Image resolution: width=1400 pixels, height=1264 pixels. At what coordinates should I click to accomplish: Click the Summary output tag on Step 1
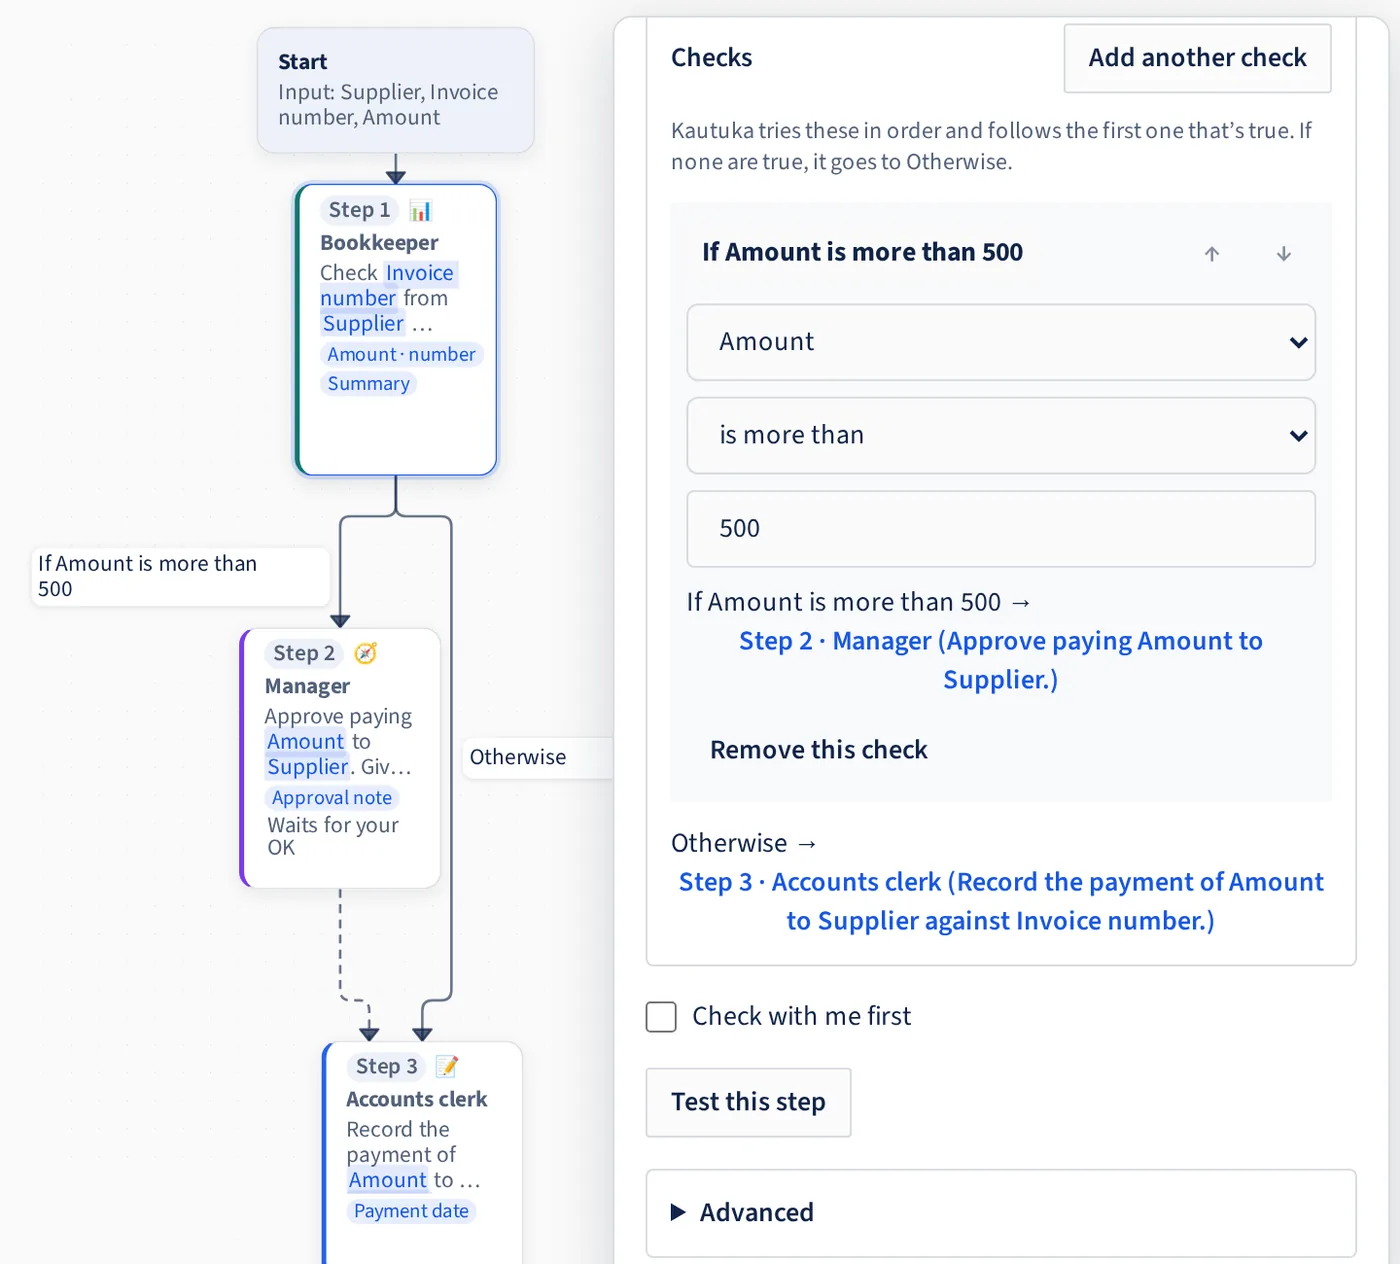tap(368, 384)
